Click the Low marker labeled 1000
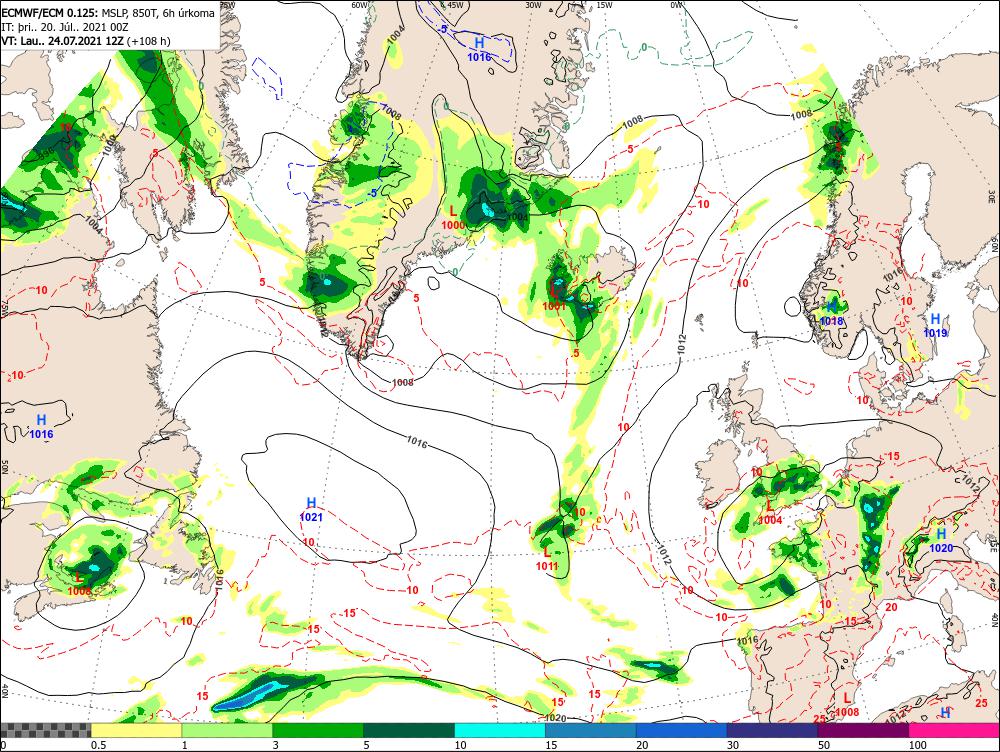This screenshot has width=1000, height=752. (x=453, y=217)
